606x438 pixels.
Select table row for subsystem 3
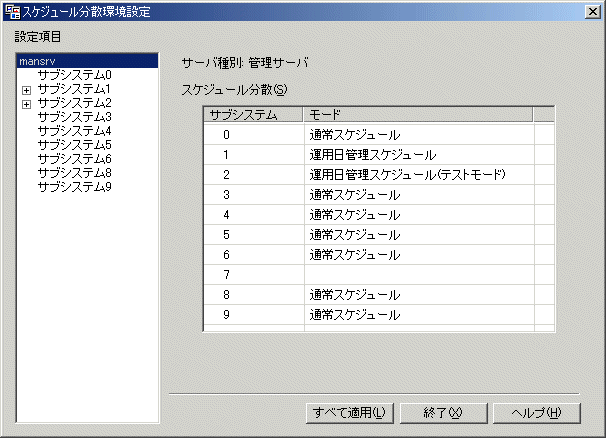click(379, 195)
